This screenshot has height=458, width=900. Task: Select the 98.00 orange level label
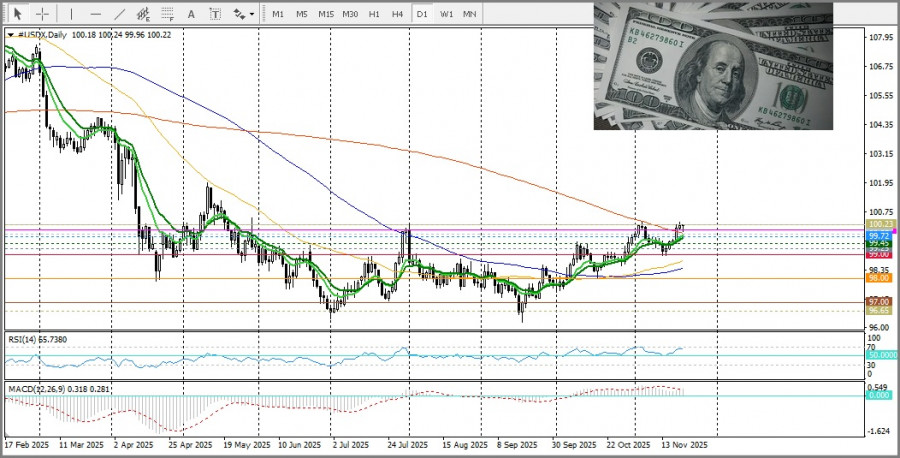tap(879, 278)
